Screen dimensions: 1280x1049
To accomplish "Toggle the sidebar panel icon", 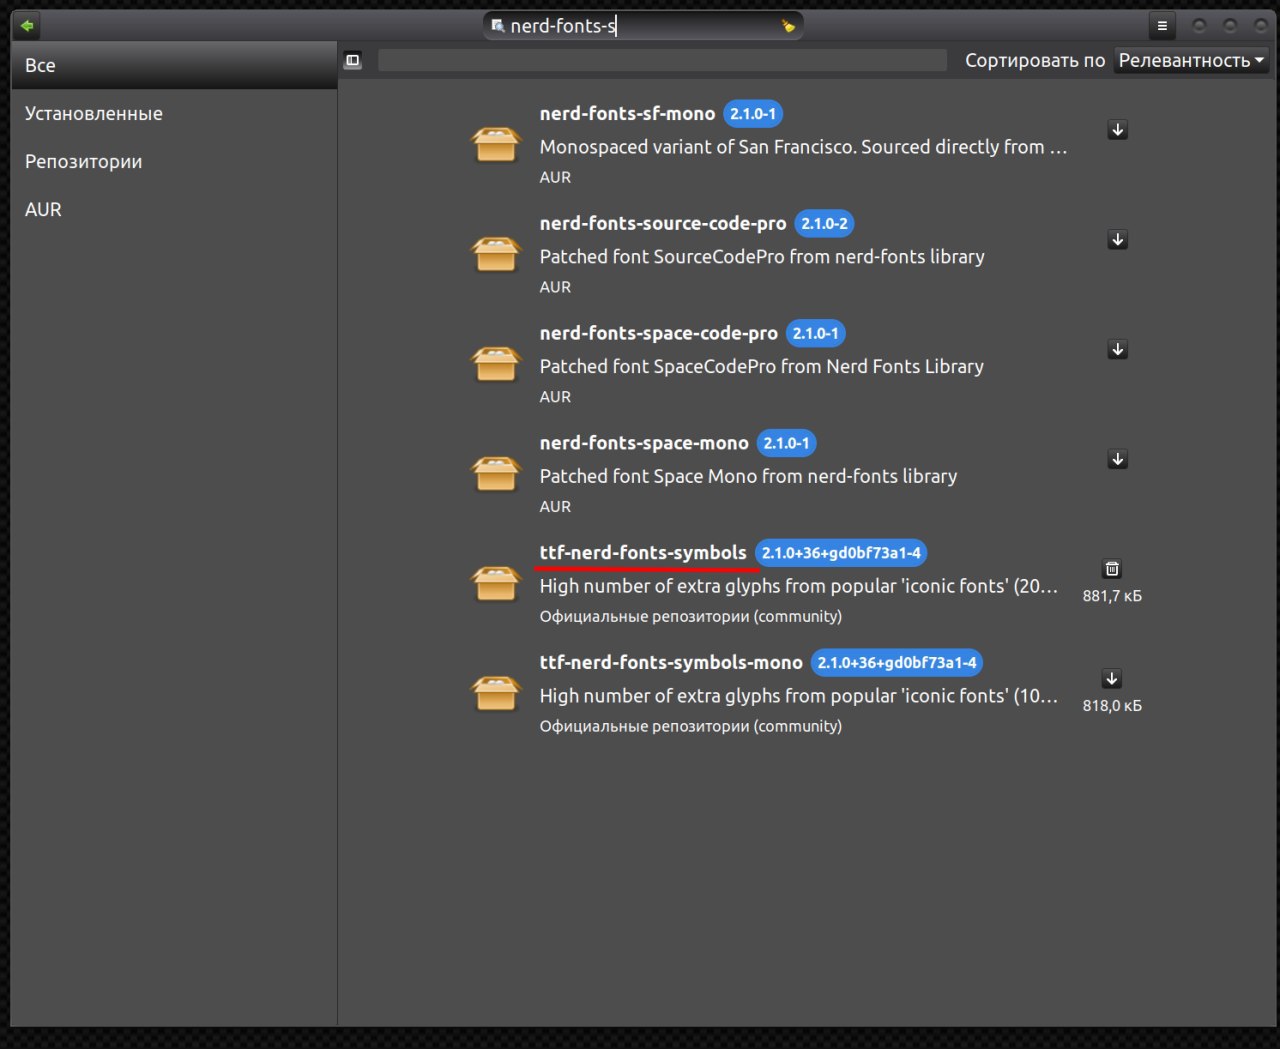I will (353, 61).
